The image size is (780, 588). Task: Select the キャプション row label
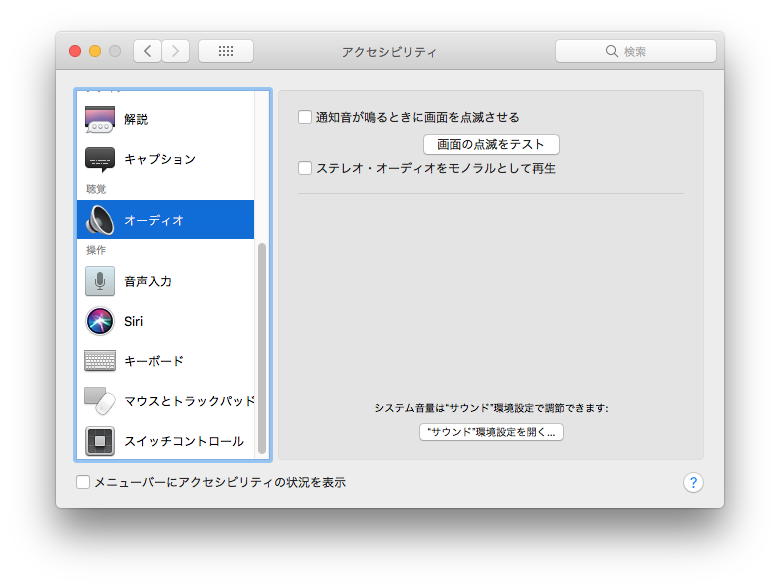click(160, 159)
